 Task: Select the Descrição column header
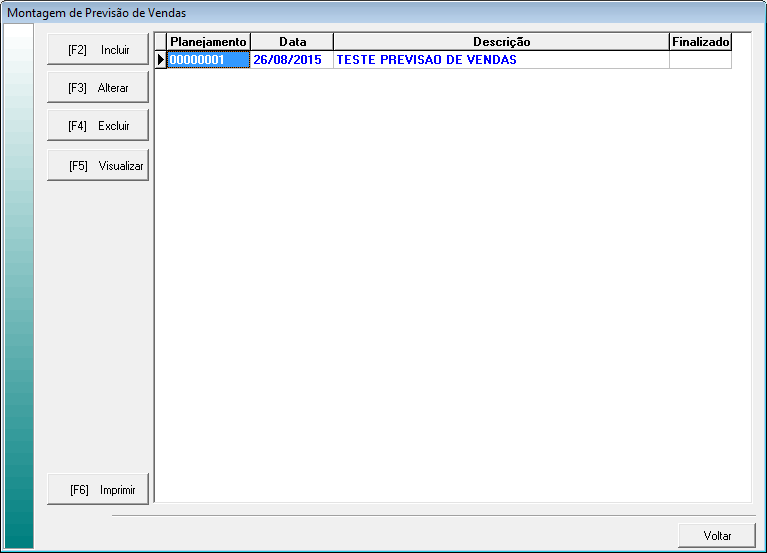tap(501, 42)
